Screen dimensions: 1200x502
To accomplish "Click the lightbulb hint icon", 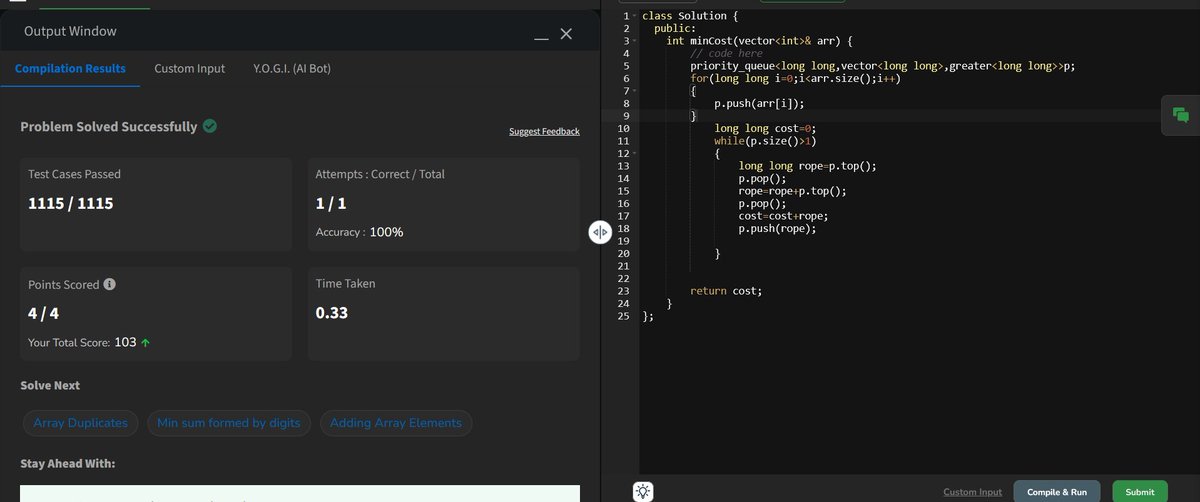I will point(643,491).
